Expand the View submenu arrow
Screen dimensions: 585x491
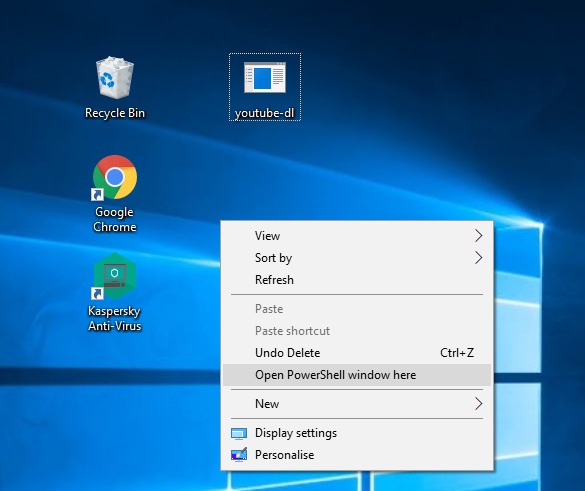point(479,236)
